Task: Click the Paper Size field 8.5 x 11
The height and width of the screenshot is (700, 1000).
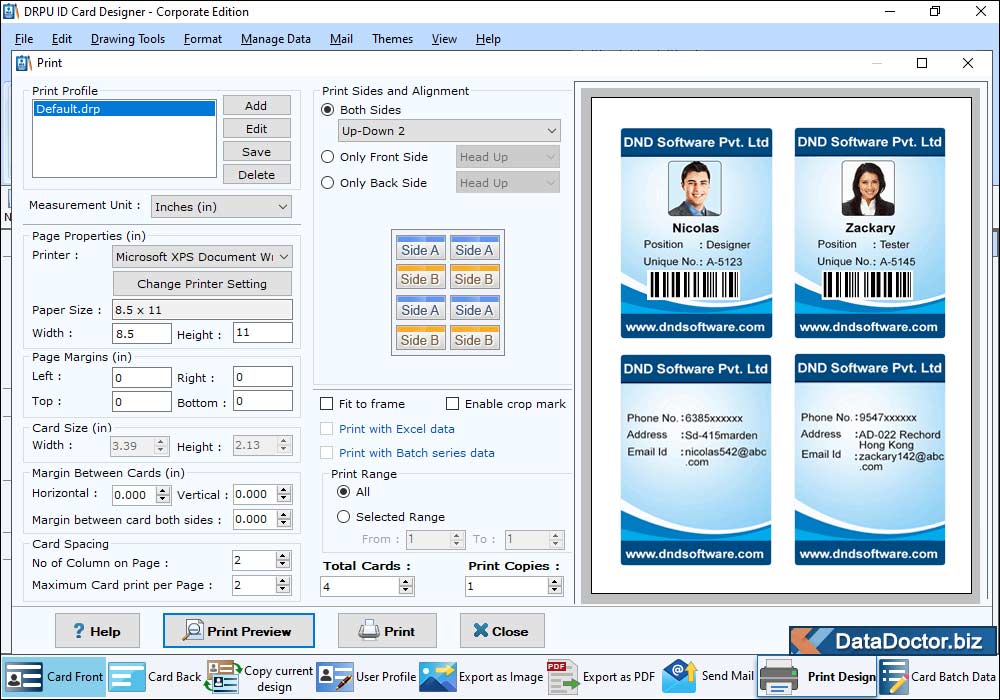Action: [x=202, y=310]
